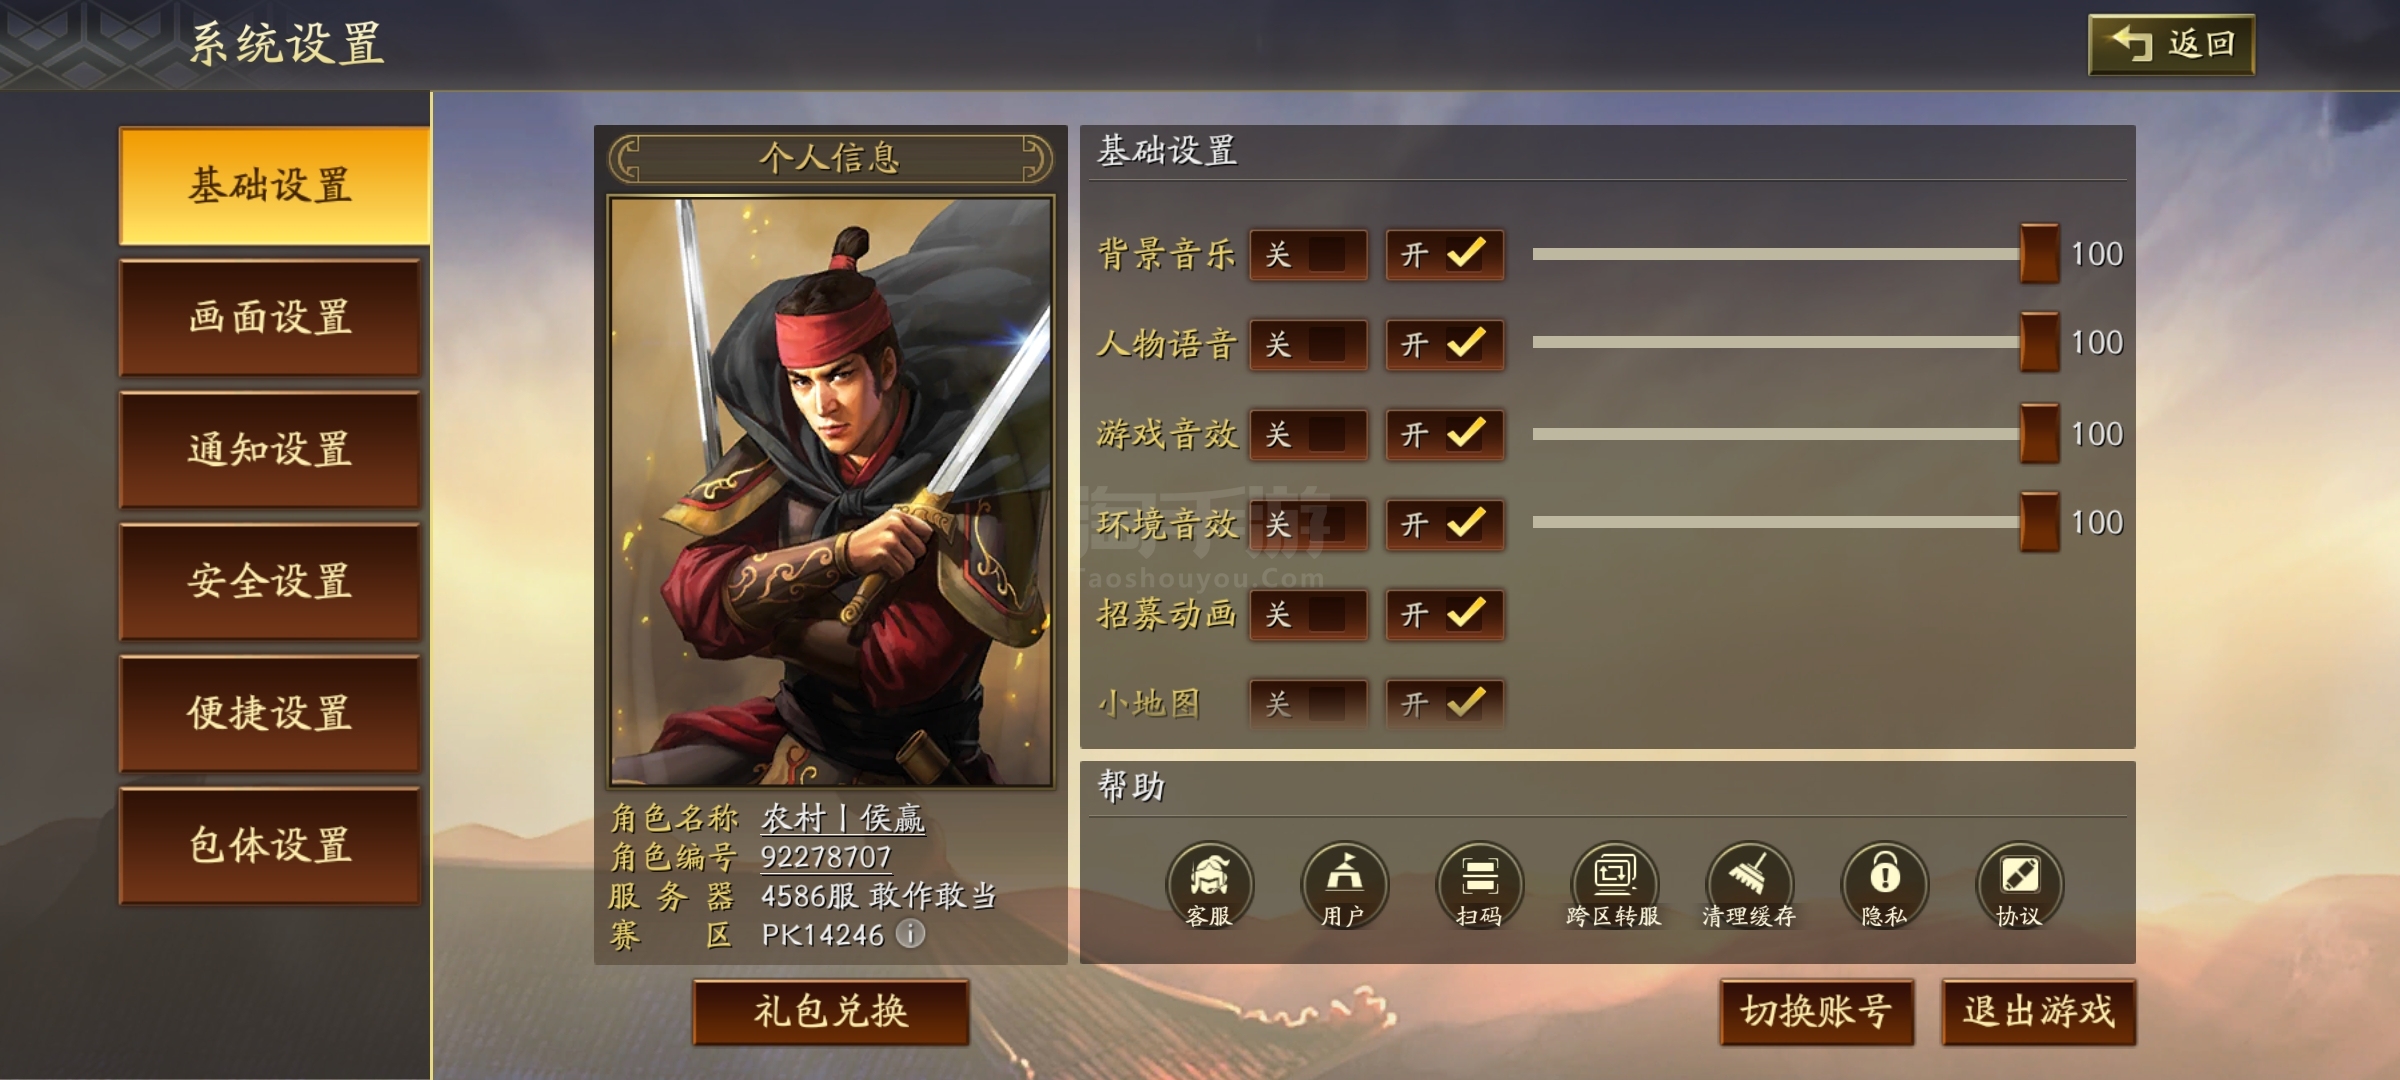Click the 返回 back button
The image size is (2400, 1080).
pyautogui.click(x=2171, y=44)
